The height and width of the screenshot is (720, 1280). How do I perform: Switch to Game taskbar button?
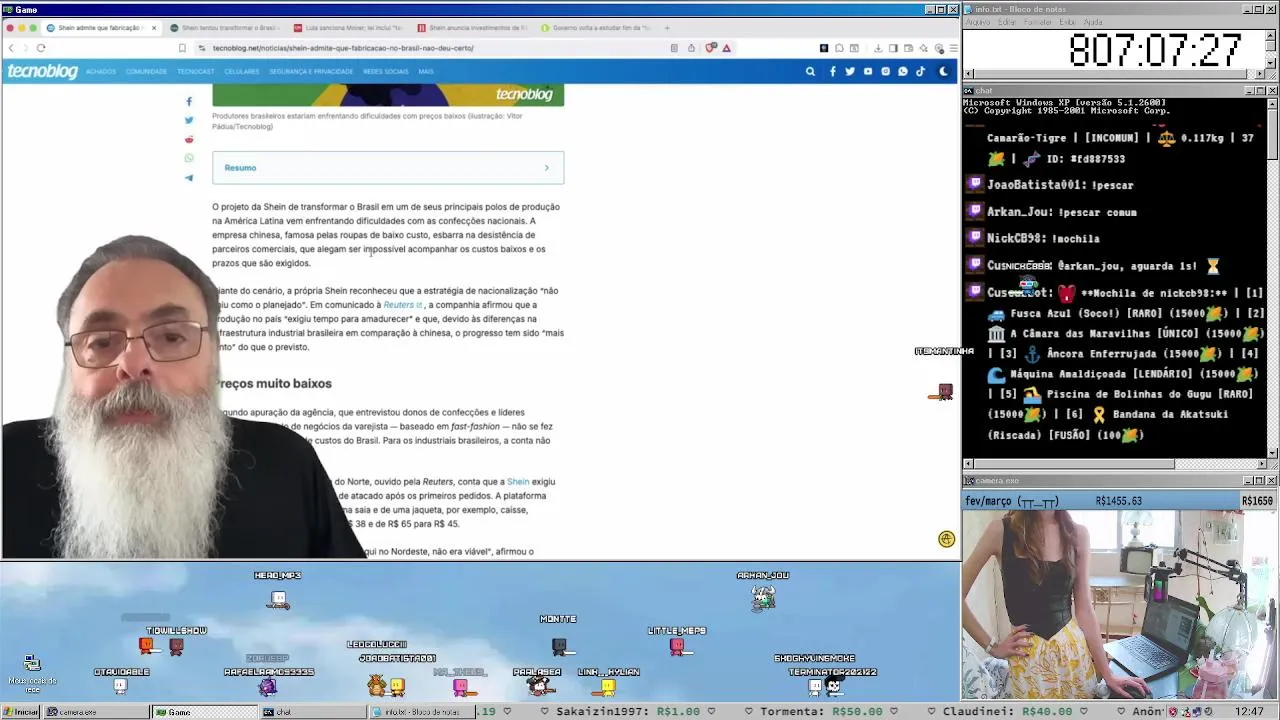point(203,712)
